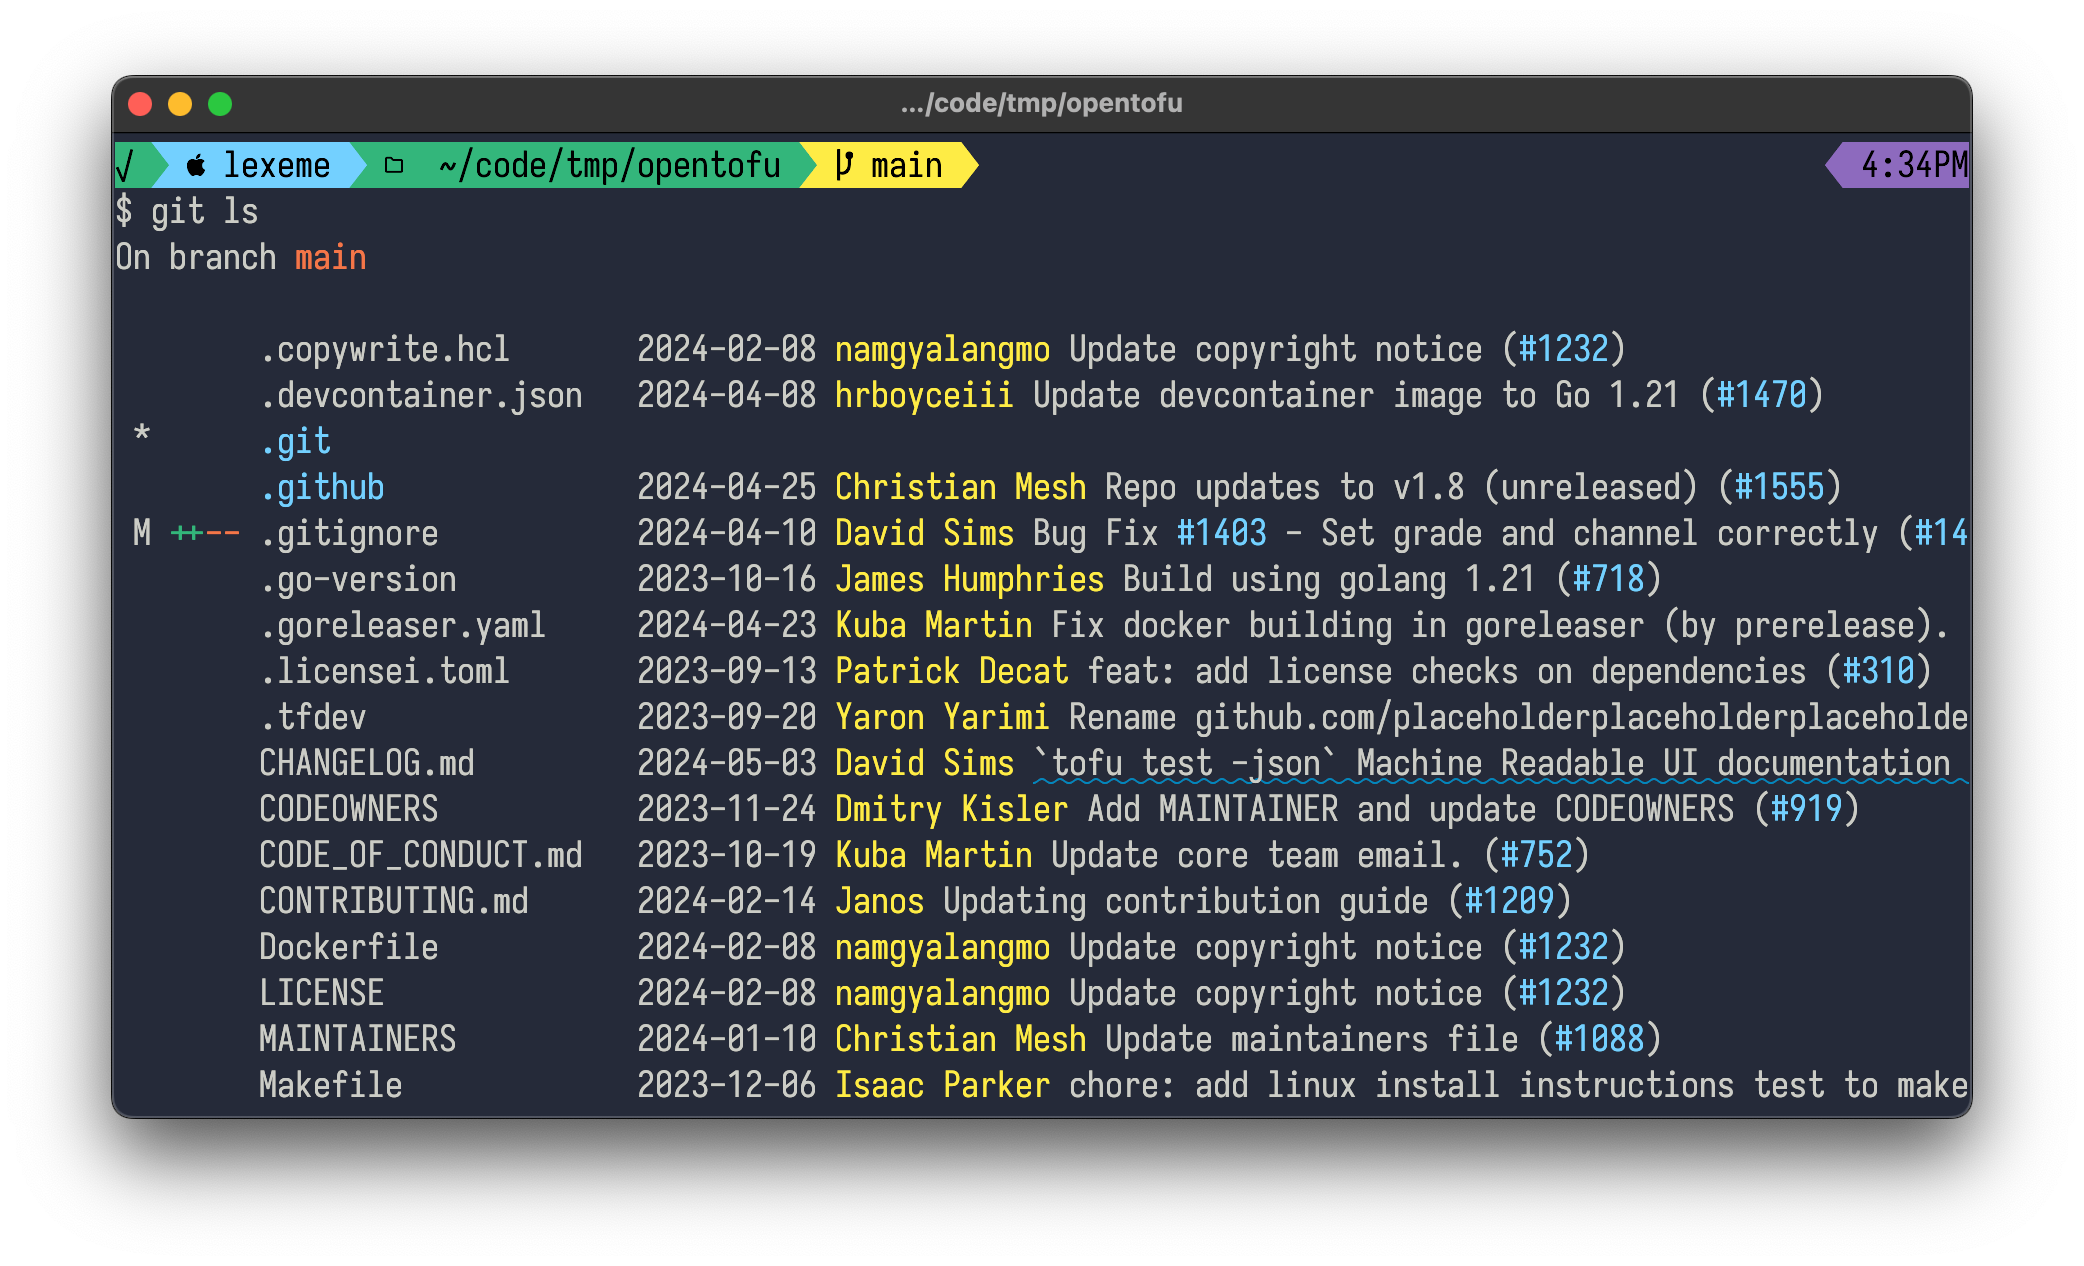Click the ++-- diff stat indicator

(205, 533)
